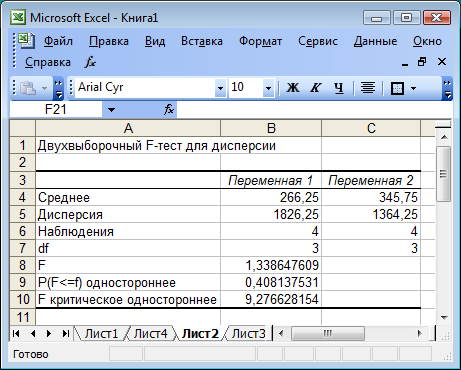Go to the last sheet tab arrow
The height and width of the screenshot is (370, 461).
[x=66, y=333]
